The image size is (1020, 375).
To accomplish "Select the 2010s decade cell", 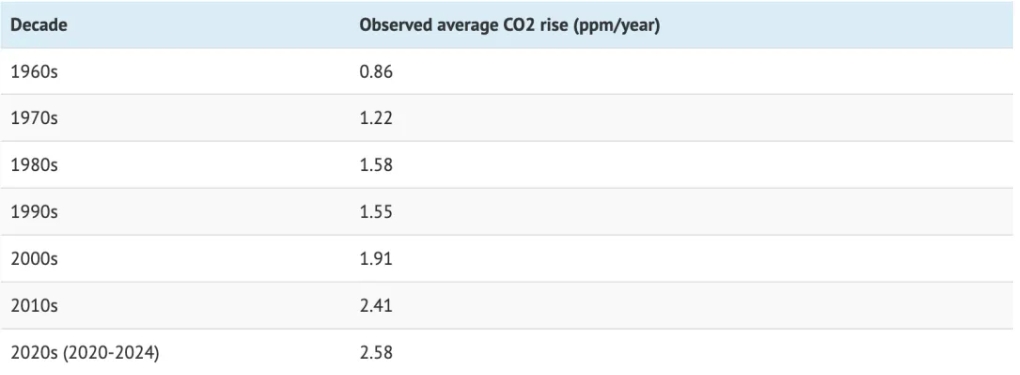I will pyautogui.click(x=175, y=306).
